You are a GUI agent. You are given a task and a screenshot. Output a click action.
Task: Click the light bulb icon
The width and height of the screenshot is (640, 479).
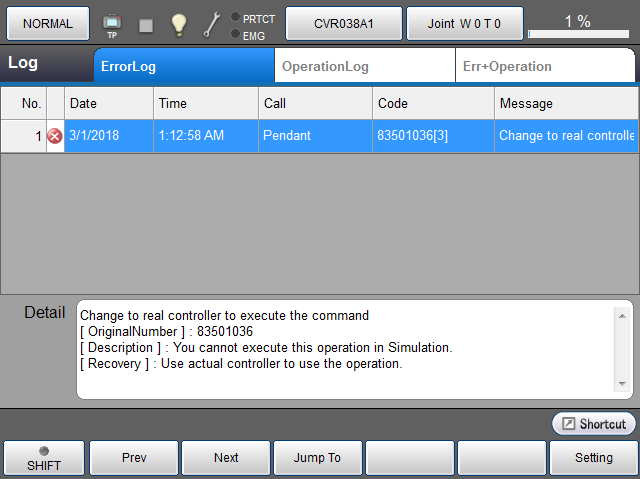[x=178, y=24]
